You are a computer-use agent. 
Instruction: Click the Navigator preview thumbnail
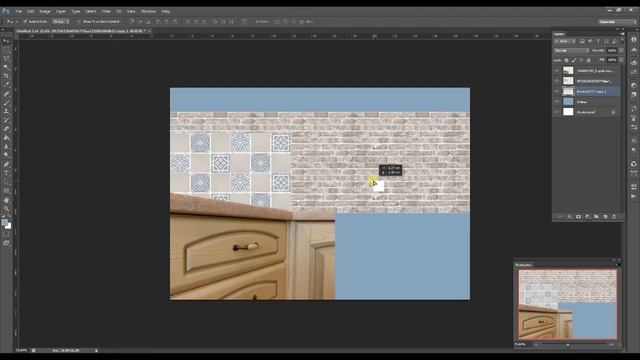pos(567,304)
